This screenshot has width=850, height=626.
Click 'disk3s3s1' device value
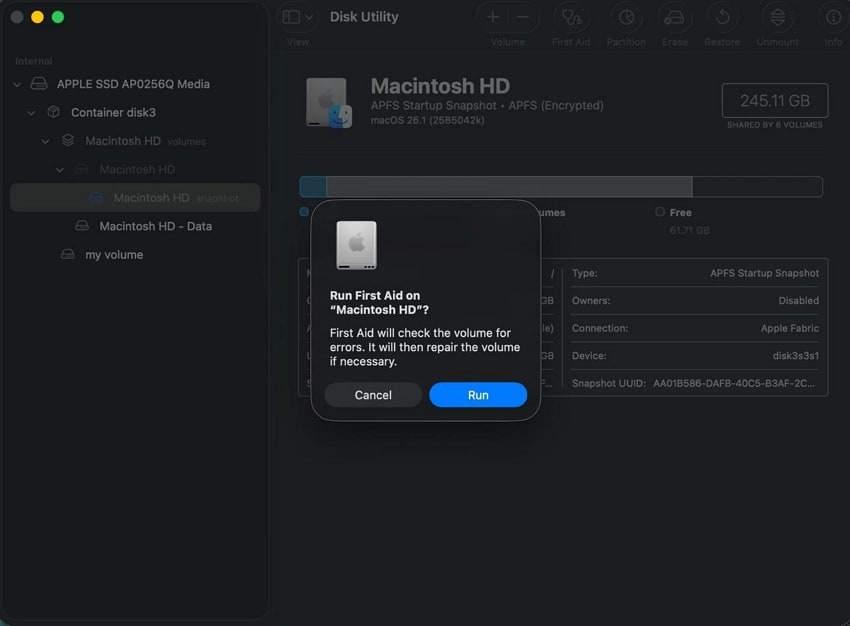796,356
